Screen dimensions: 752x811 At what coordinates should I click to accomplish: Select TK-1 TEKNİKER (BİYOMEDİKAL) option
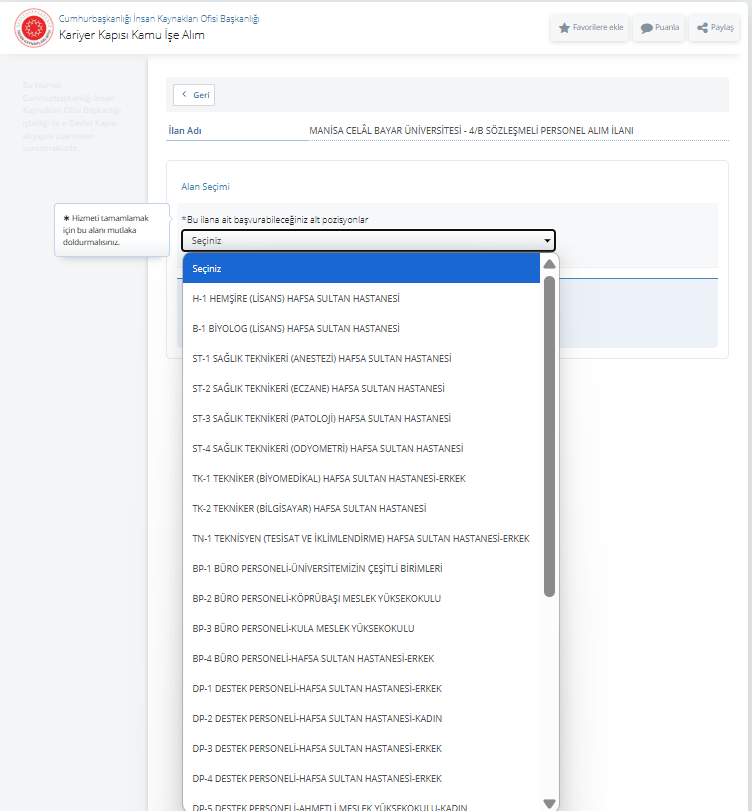tap(361, 478)
